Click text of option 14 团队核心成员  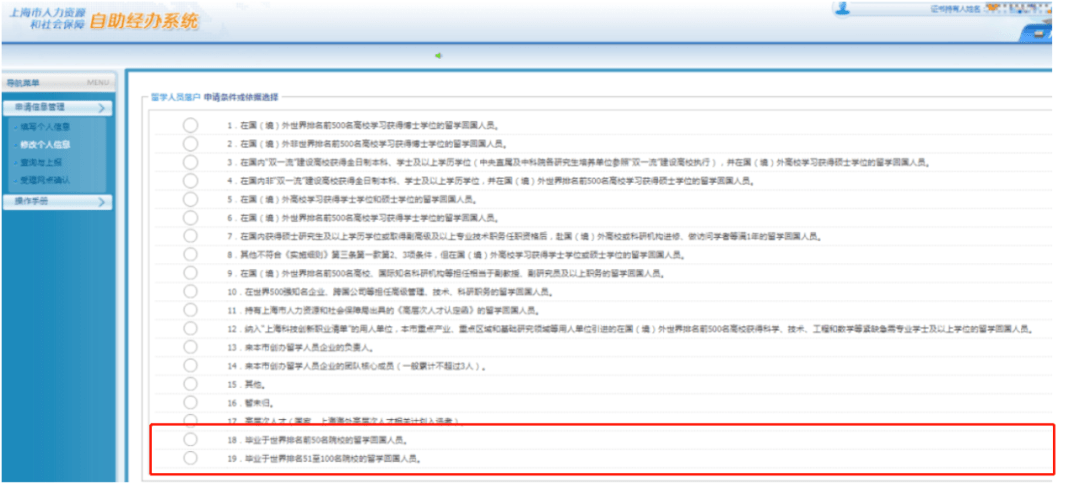[357, 366]
